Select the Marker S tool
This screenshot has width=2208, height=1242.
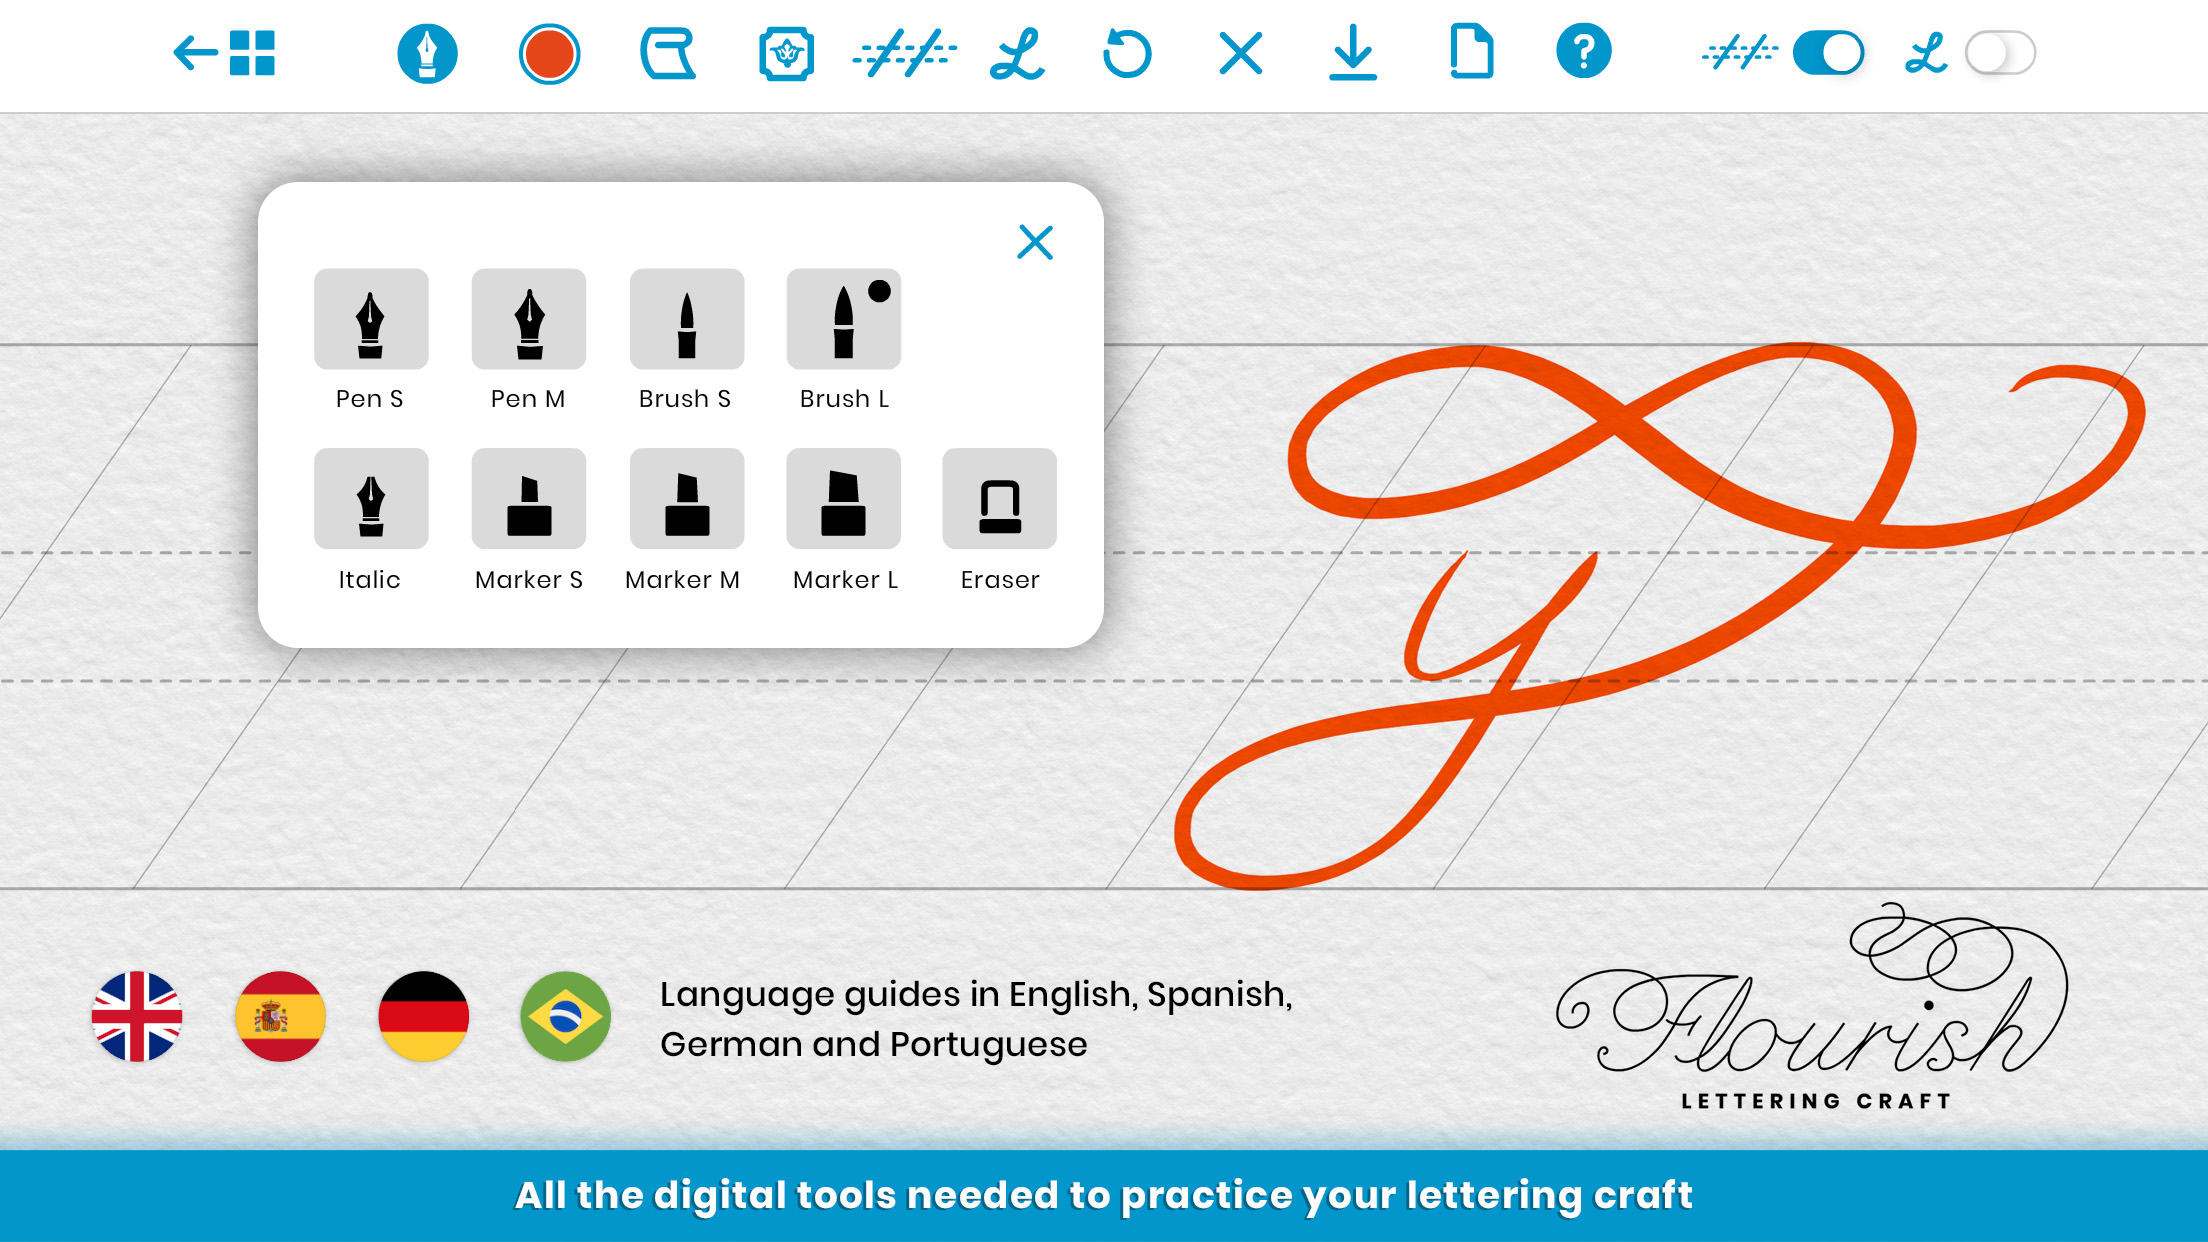point(528,499)
